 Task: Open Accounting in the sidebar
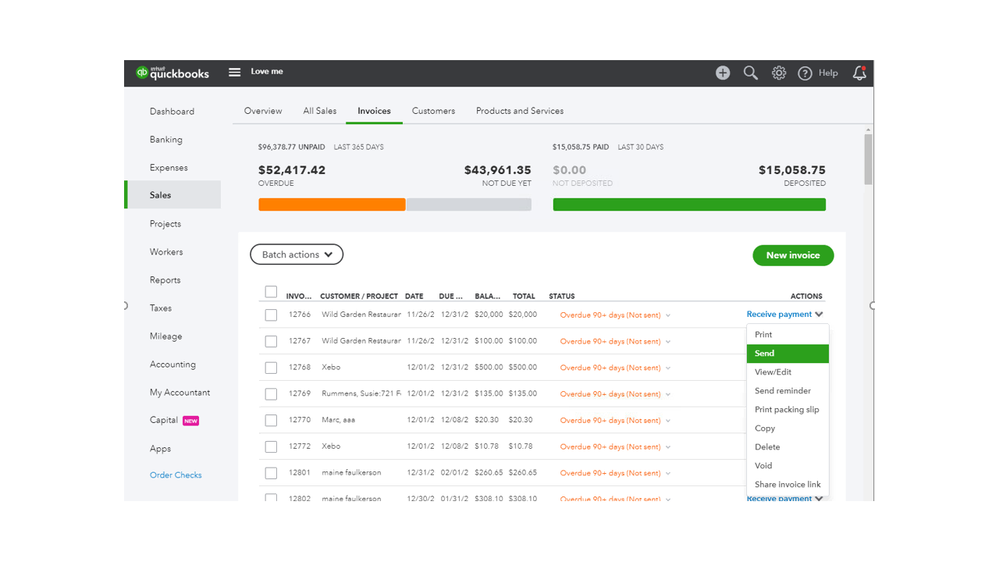[x=172, y=364]
